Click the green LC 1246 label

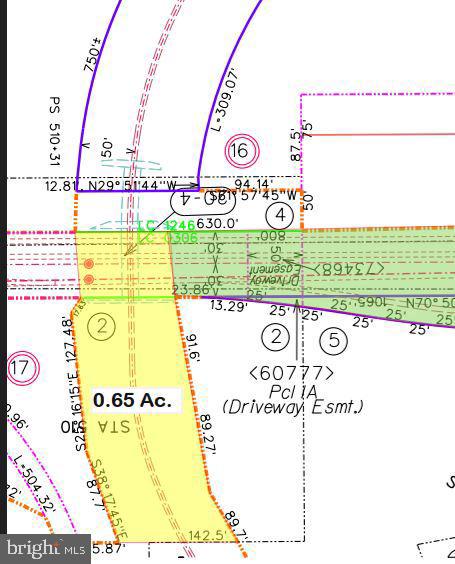click(167, 225)
